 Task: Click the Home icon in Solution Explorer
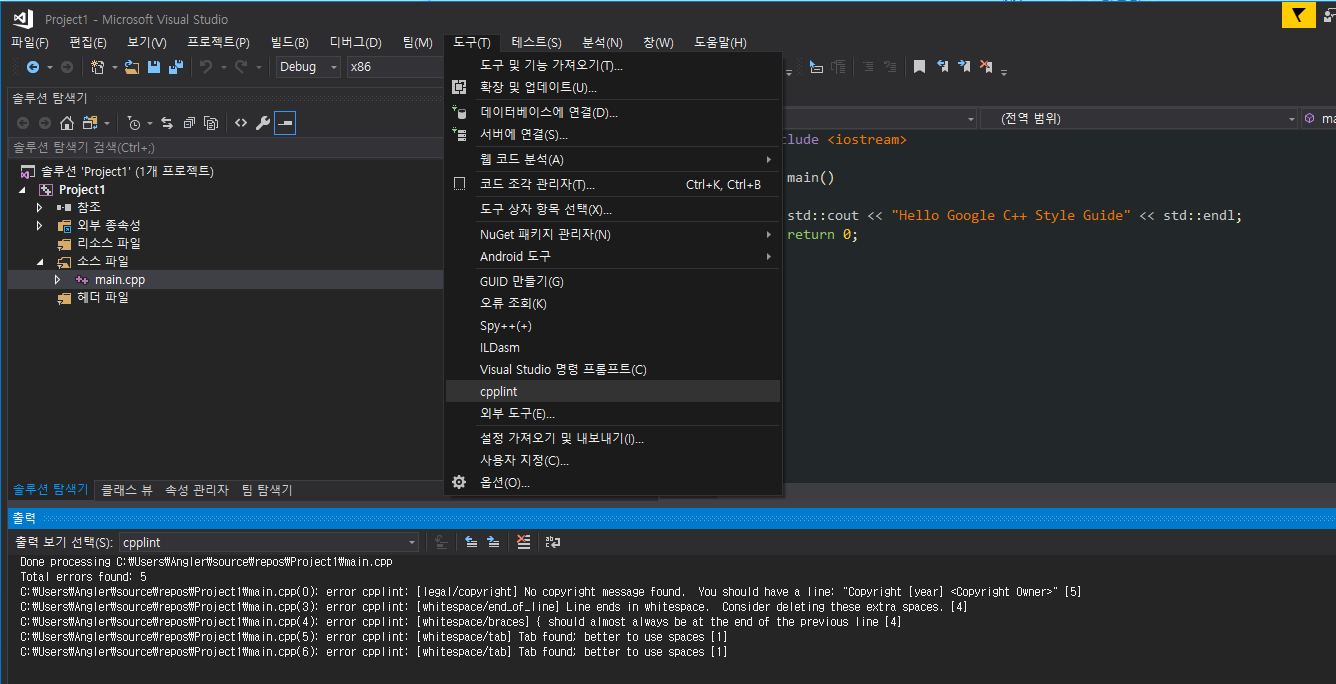pos(67,123)
